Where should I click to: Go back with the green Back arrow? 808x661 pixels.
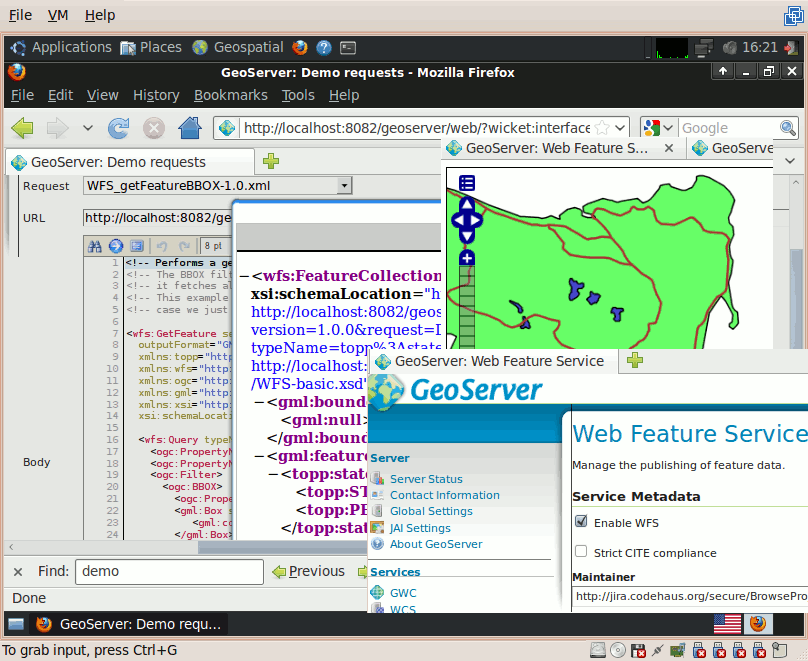22,127
